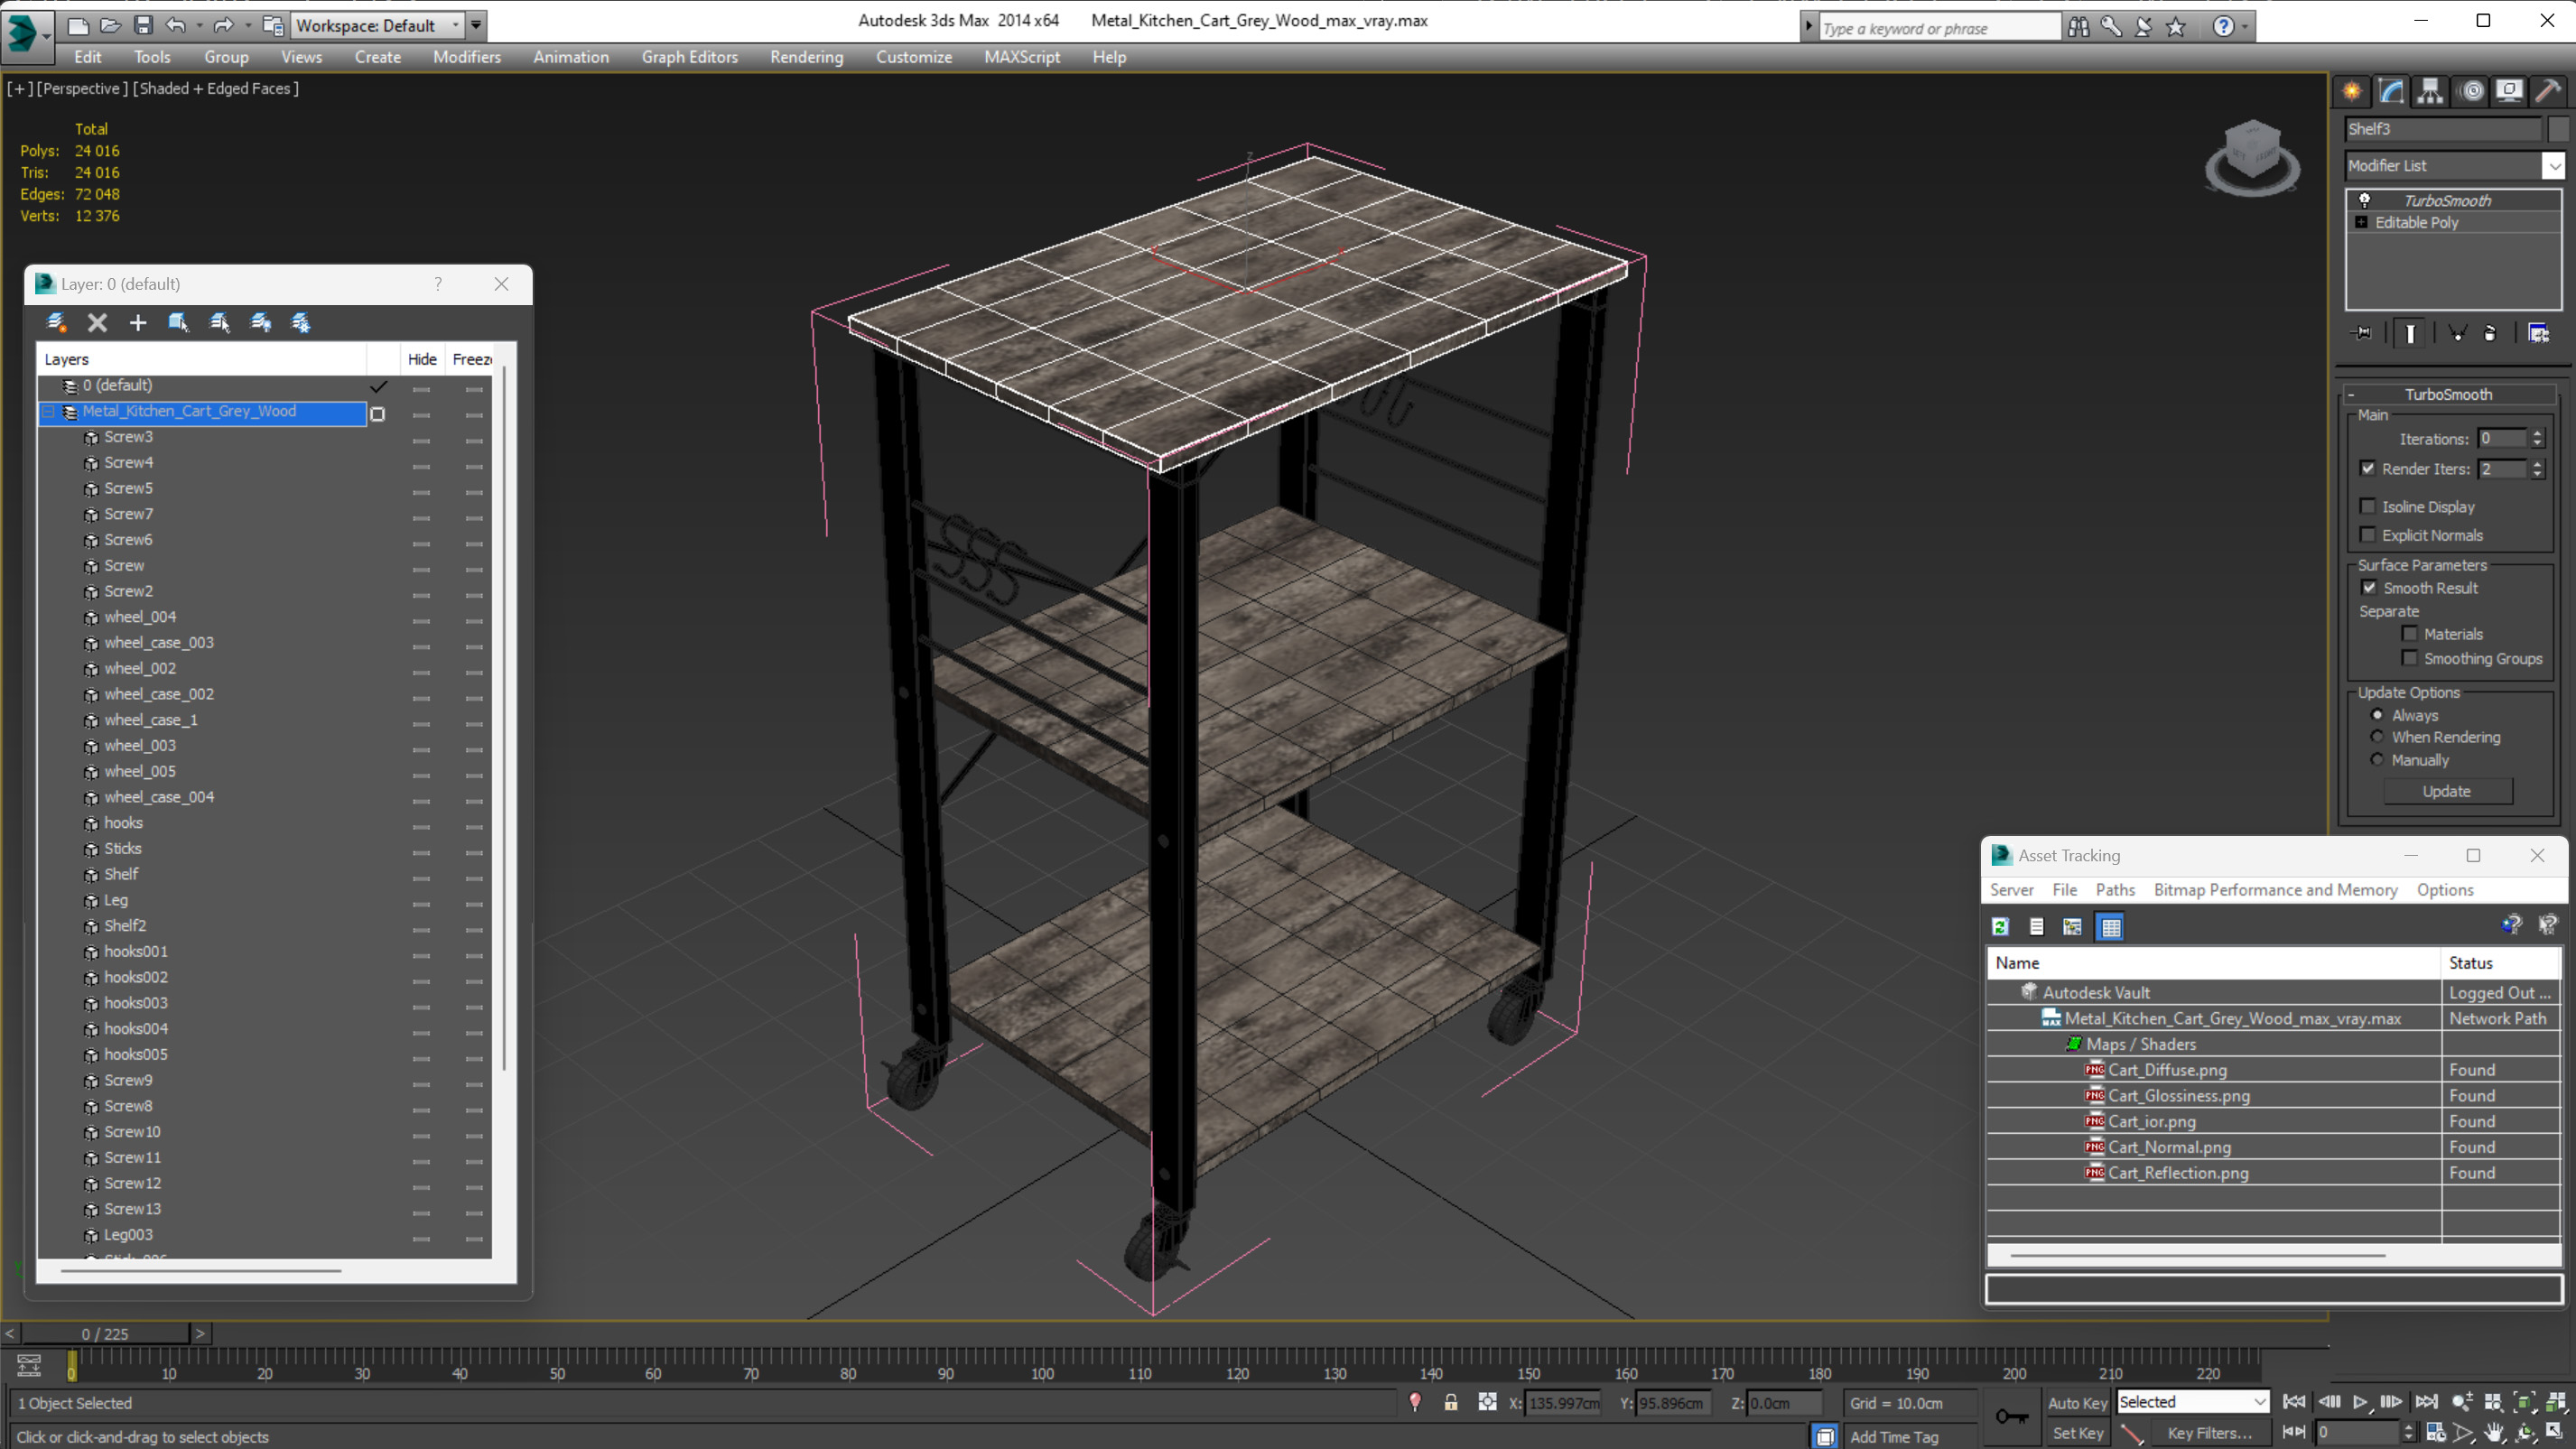Expand the Editable Poly stack entry
Viewport: 2576px width, 1449px height.
tap(2361, 222)
